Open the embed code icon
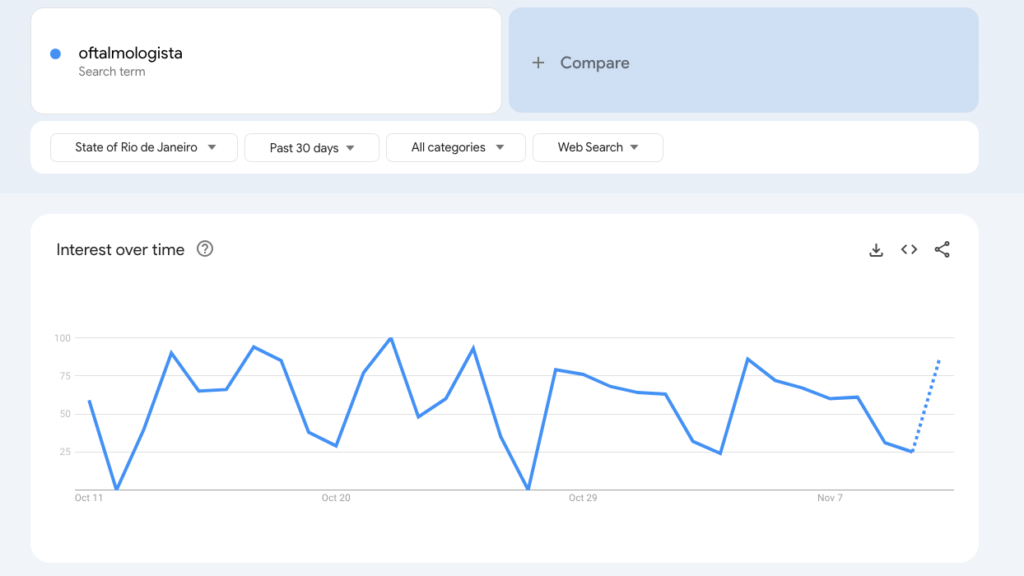This screenshot has width=1024, height=576. pyautogui.click(x=909, y=249)
